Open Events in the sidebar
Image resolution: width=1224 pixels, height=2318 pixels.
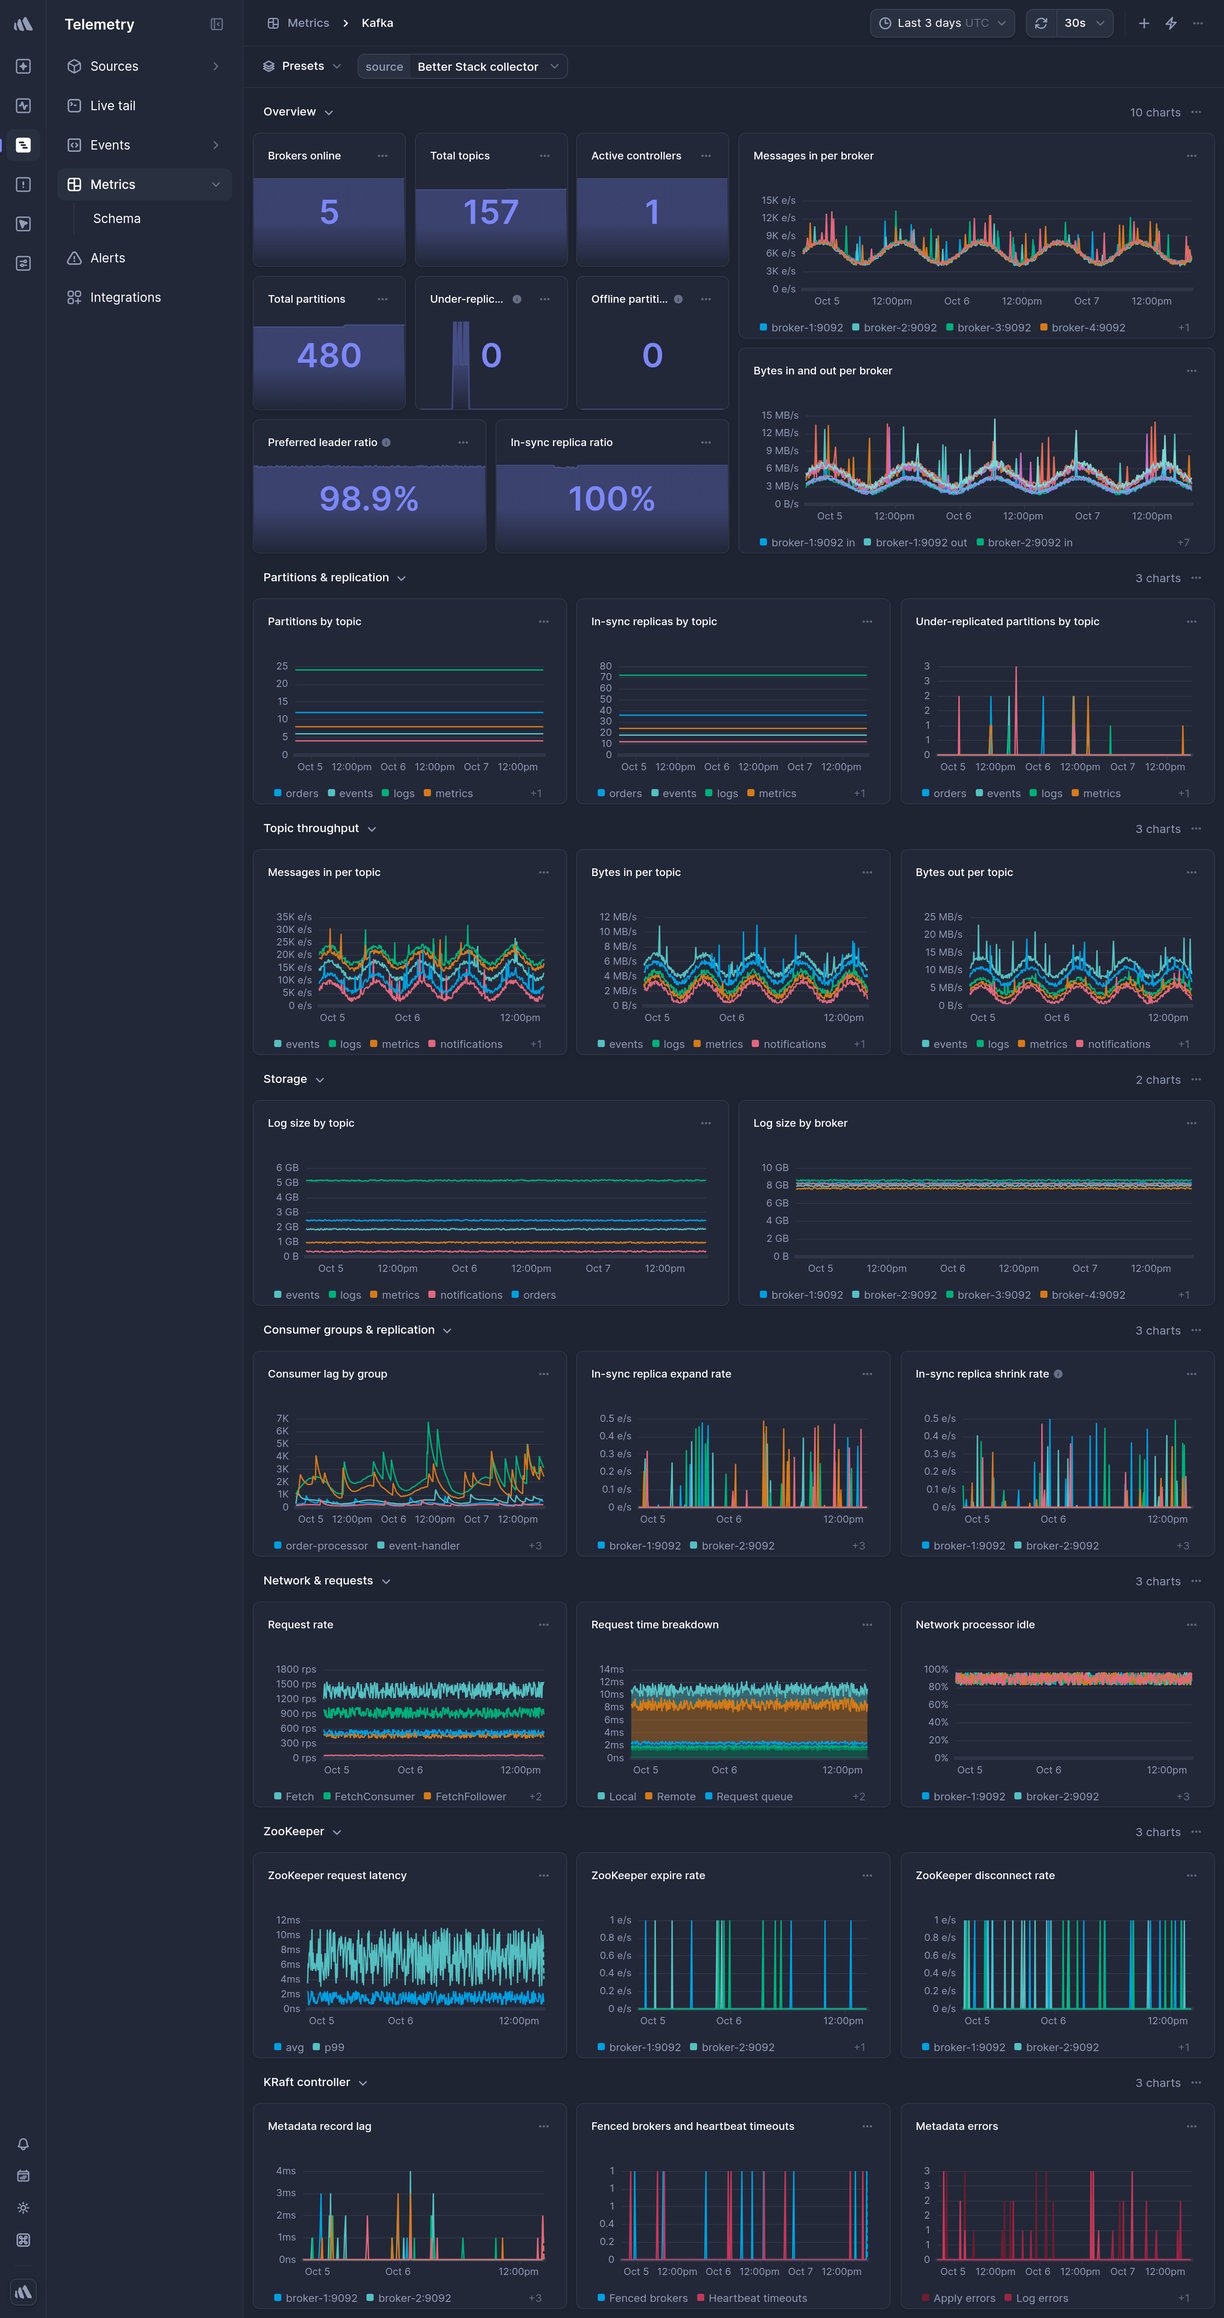(143, 145)
